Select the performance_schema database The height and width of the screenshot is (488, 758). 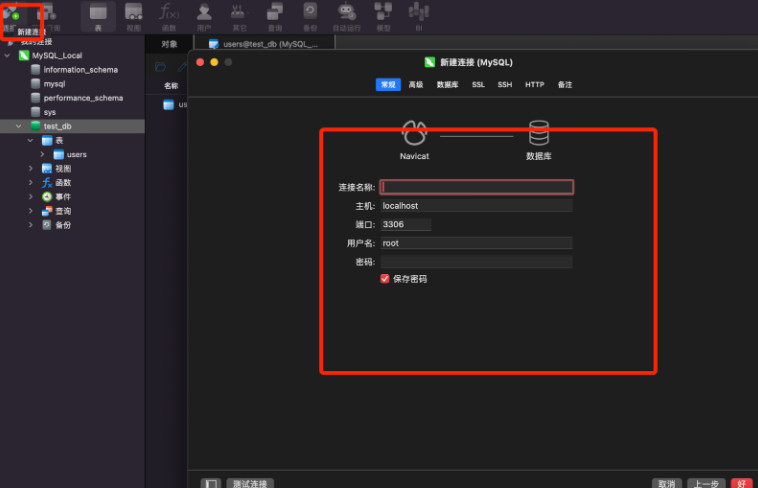click(x=83, y=98)
